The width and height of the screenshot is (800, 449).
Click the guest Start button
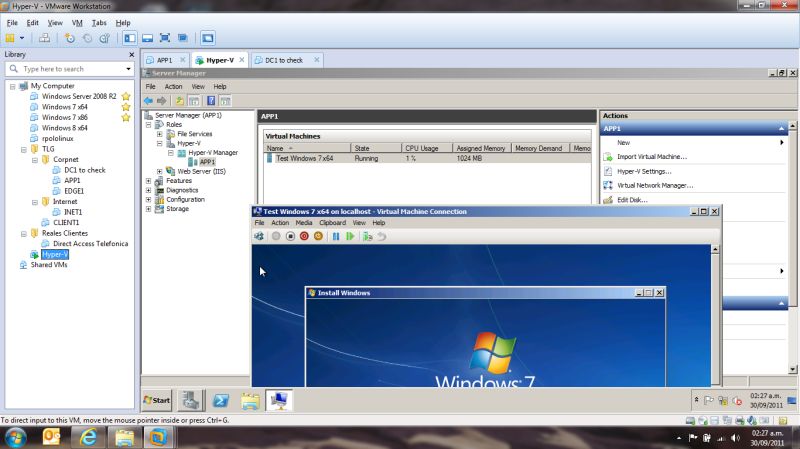tap(157, 401)
